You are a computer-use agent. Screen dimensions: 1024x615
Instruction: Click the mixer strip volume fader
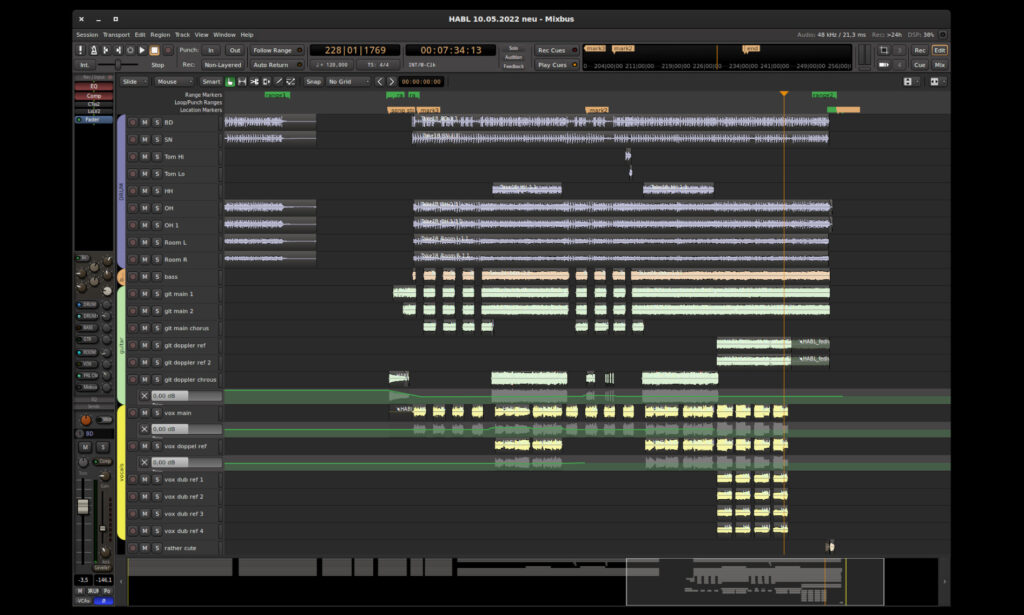83,507
